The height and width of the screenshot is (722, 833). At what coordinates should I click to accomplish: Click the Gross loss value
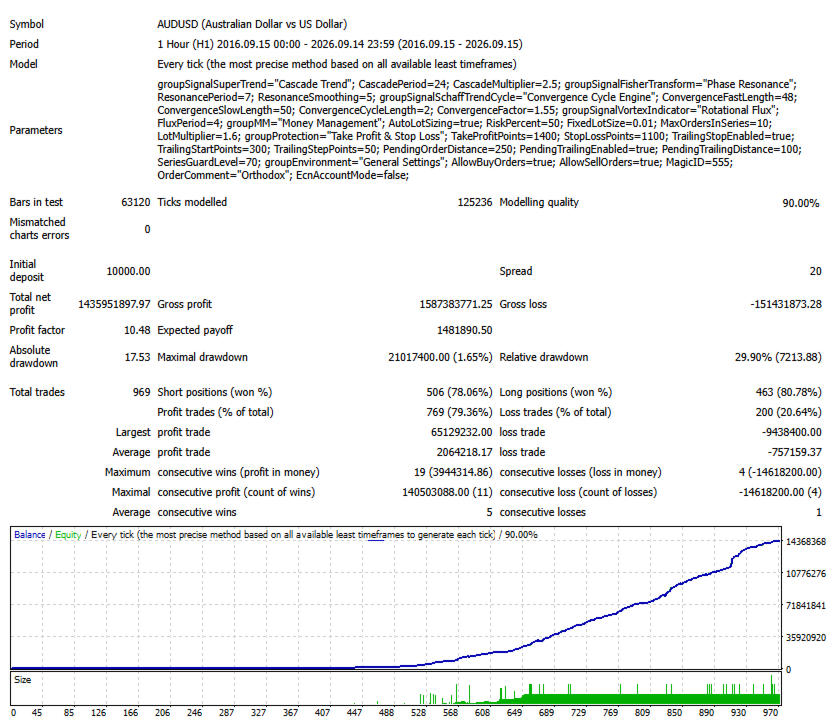tap(786, 304)
